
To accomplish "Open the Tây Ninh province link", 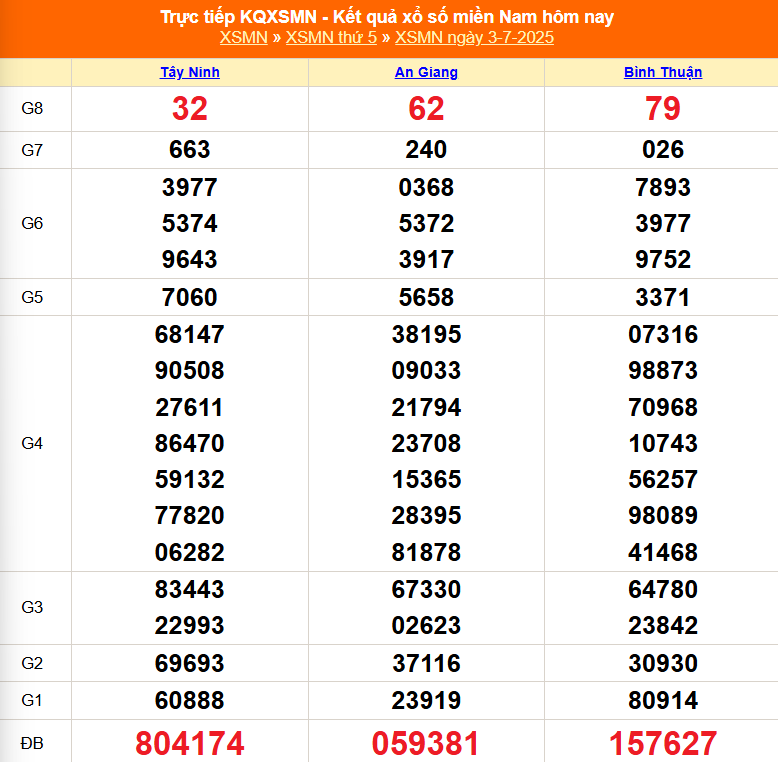I will tap(190, 72).
